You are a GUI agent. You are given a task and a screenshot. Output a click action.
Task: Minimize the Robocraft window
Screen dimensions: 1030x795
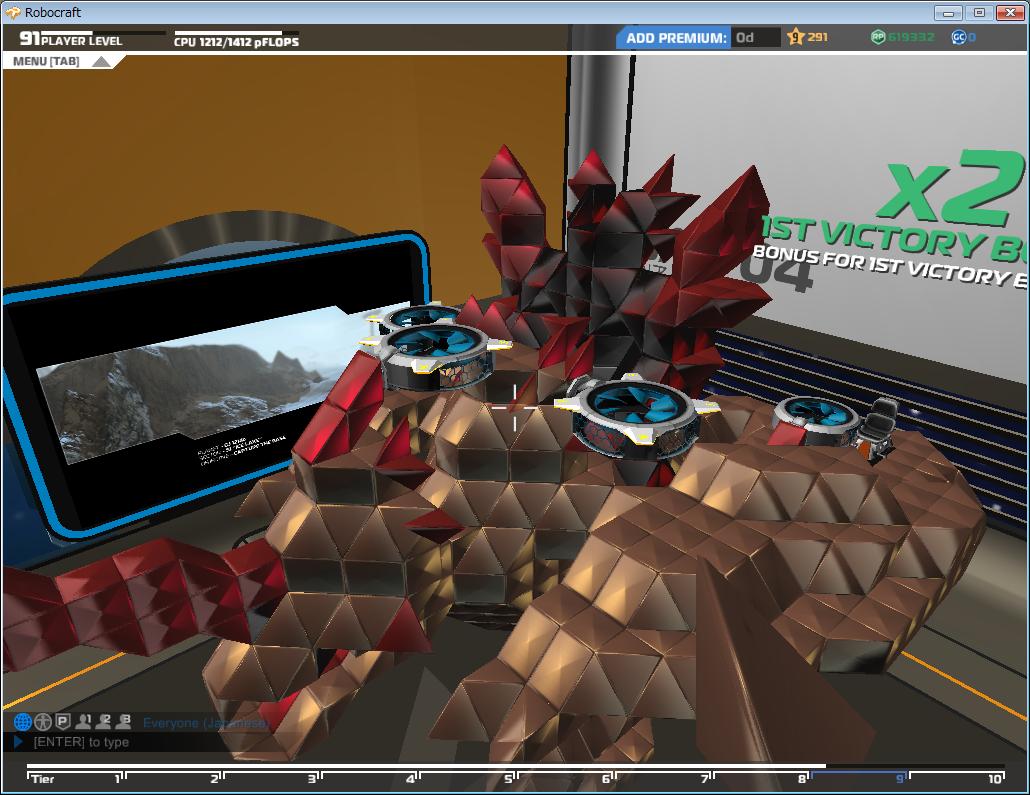pos(948,12)
